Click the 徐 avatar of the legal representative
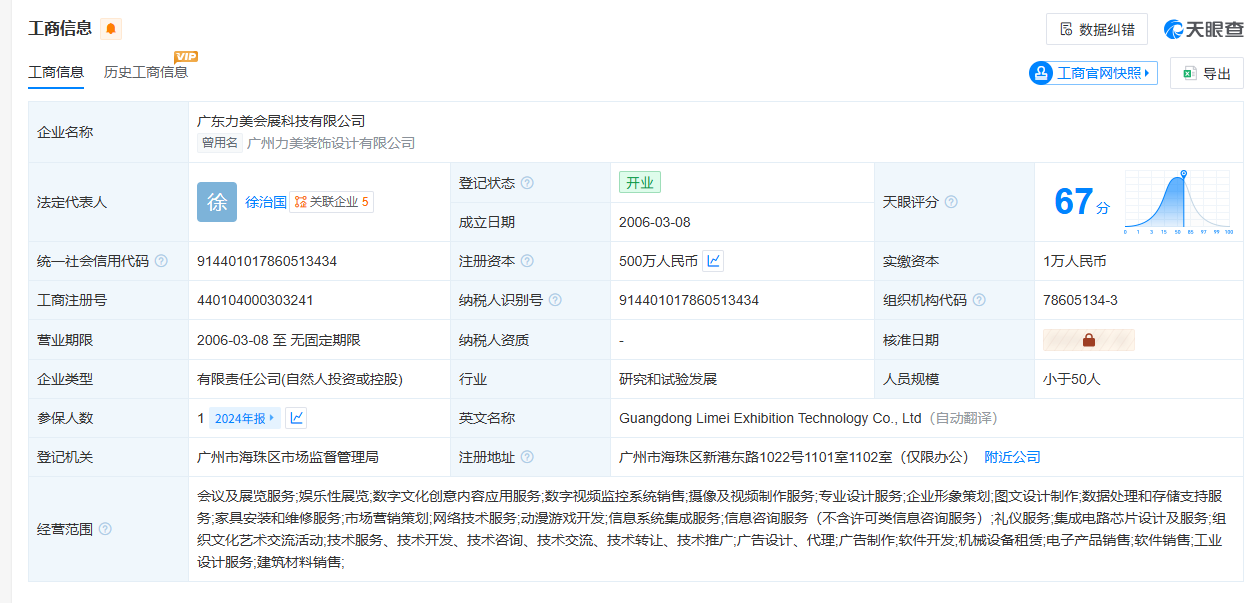Viewport: 1250px width, 603px height. click(x=217, y=202)
